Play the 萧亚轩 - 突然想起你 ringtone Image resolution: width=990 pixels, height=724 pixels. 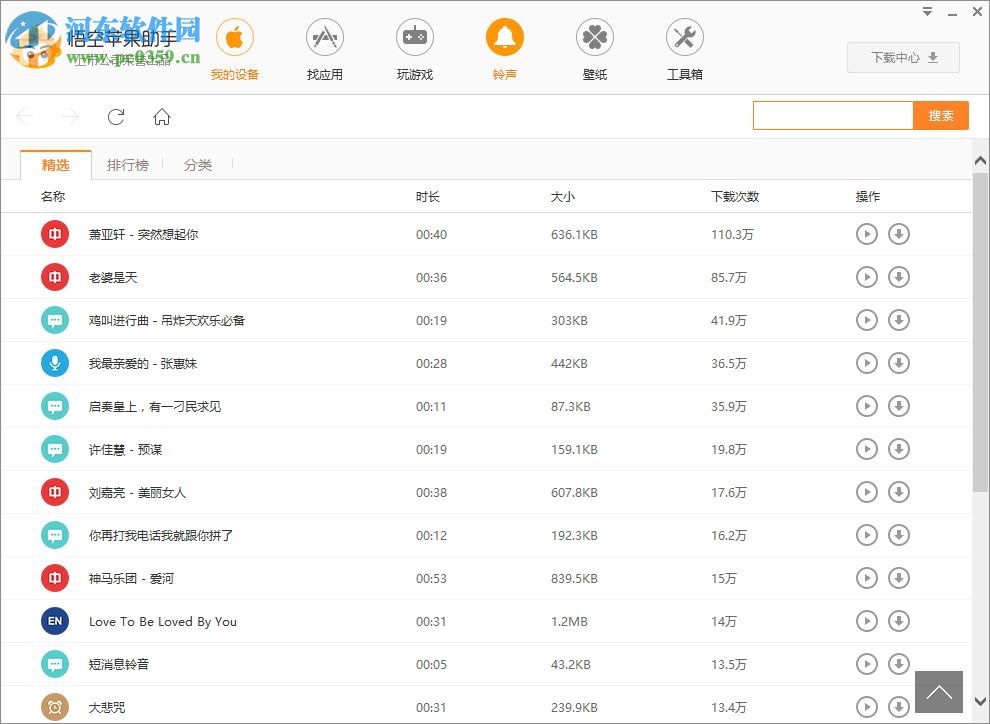click(867, 234)
